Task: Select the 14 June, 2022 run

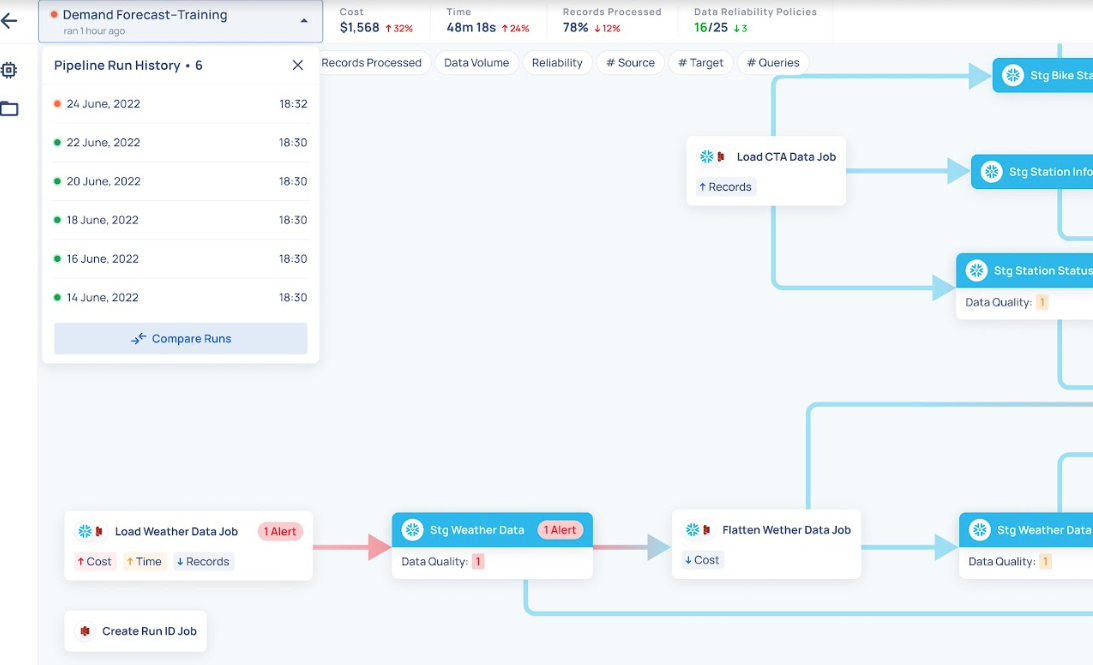Action: pyautogui.click(x=181, y=297)
